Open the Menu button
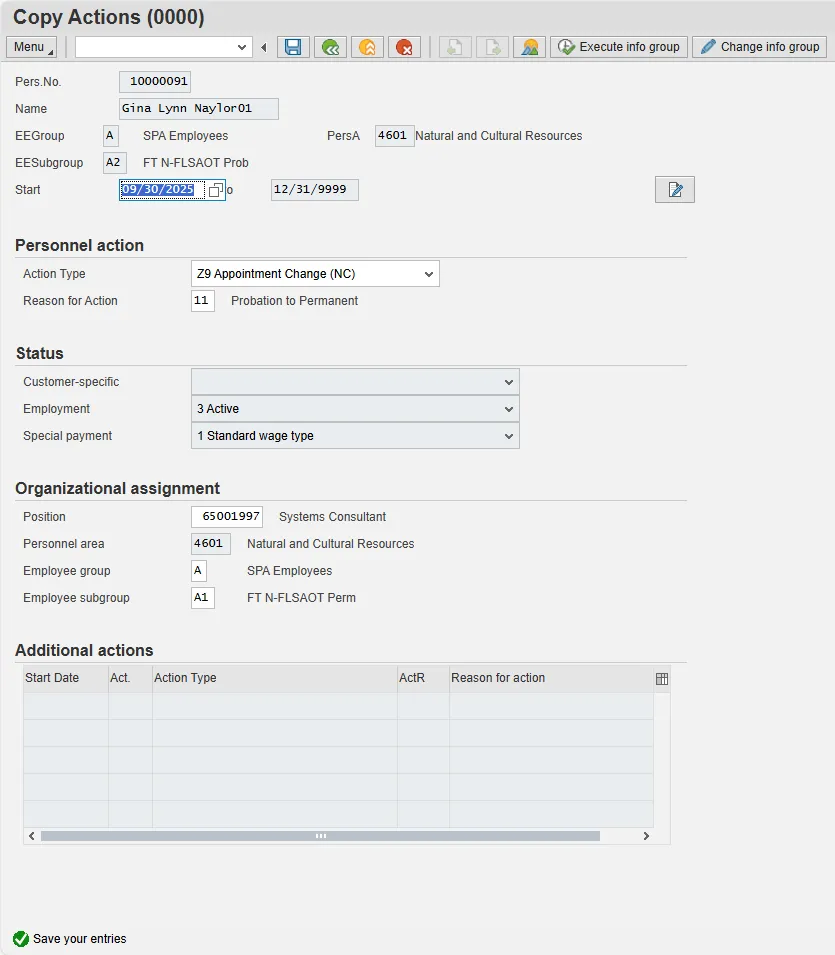This screenshot has width=835, height=955. 31,47
